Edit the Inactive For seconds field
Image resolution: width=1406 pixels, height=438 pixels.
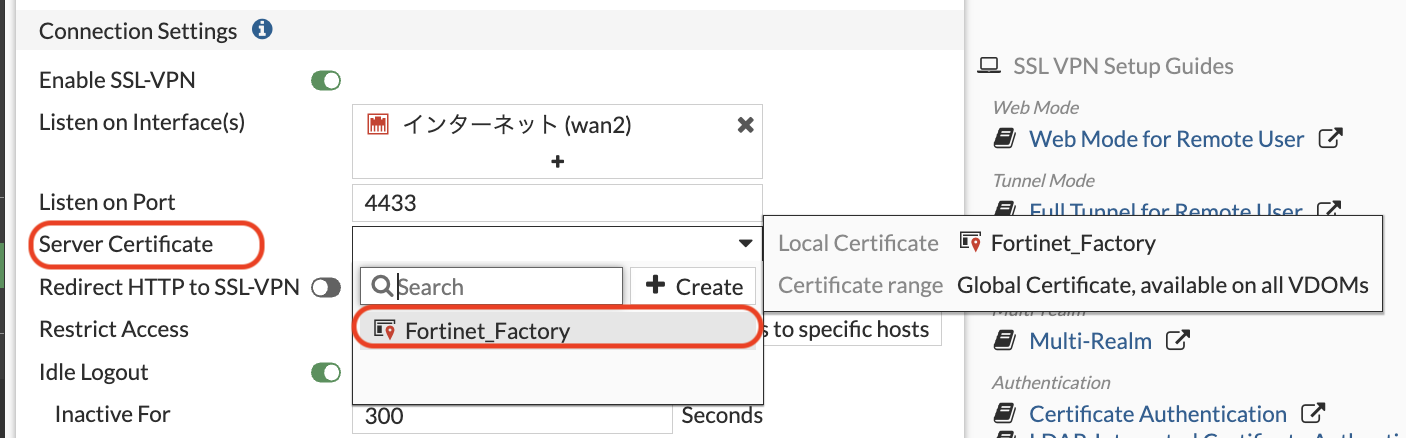[512, 416]
